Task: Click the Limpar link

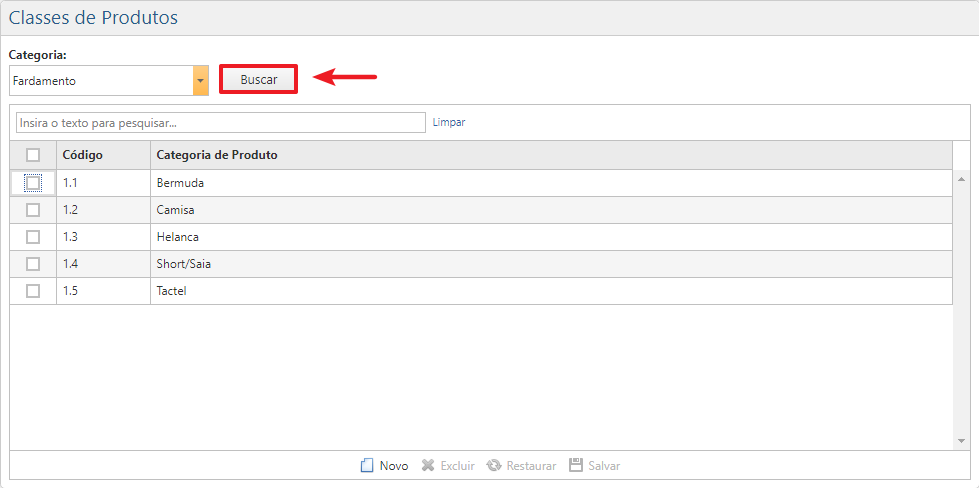Action: point(449,122)
